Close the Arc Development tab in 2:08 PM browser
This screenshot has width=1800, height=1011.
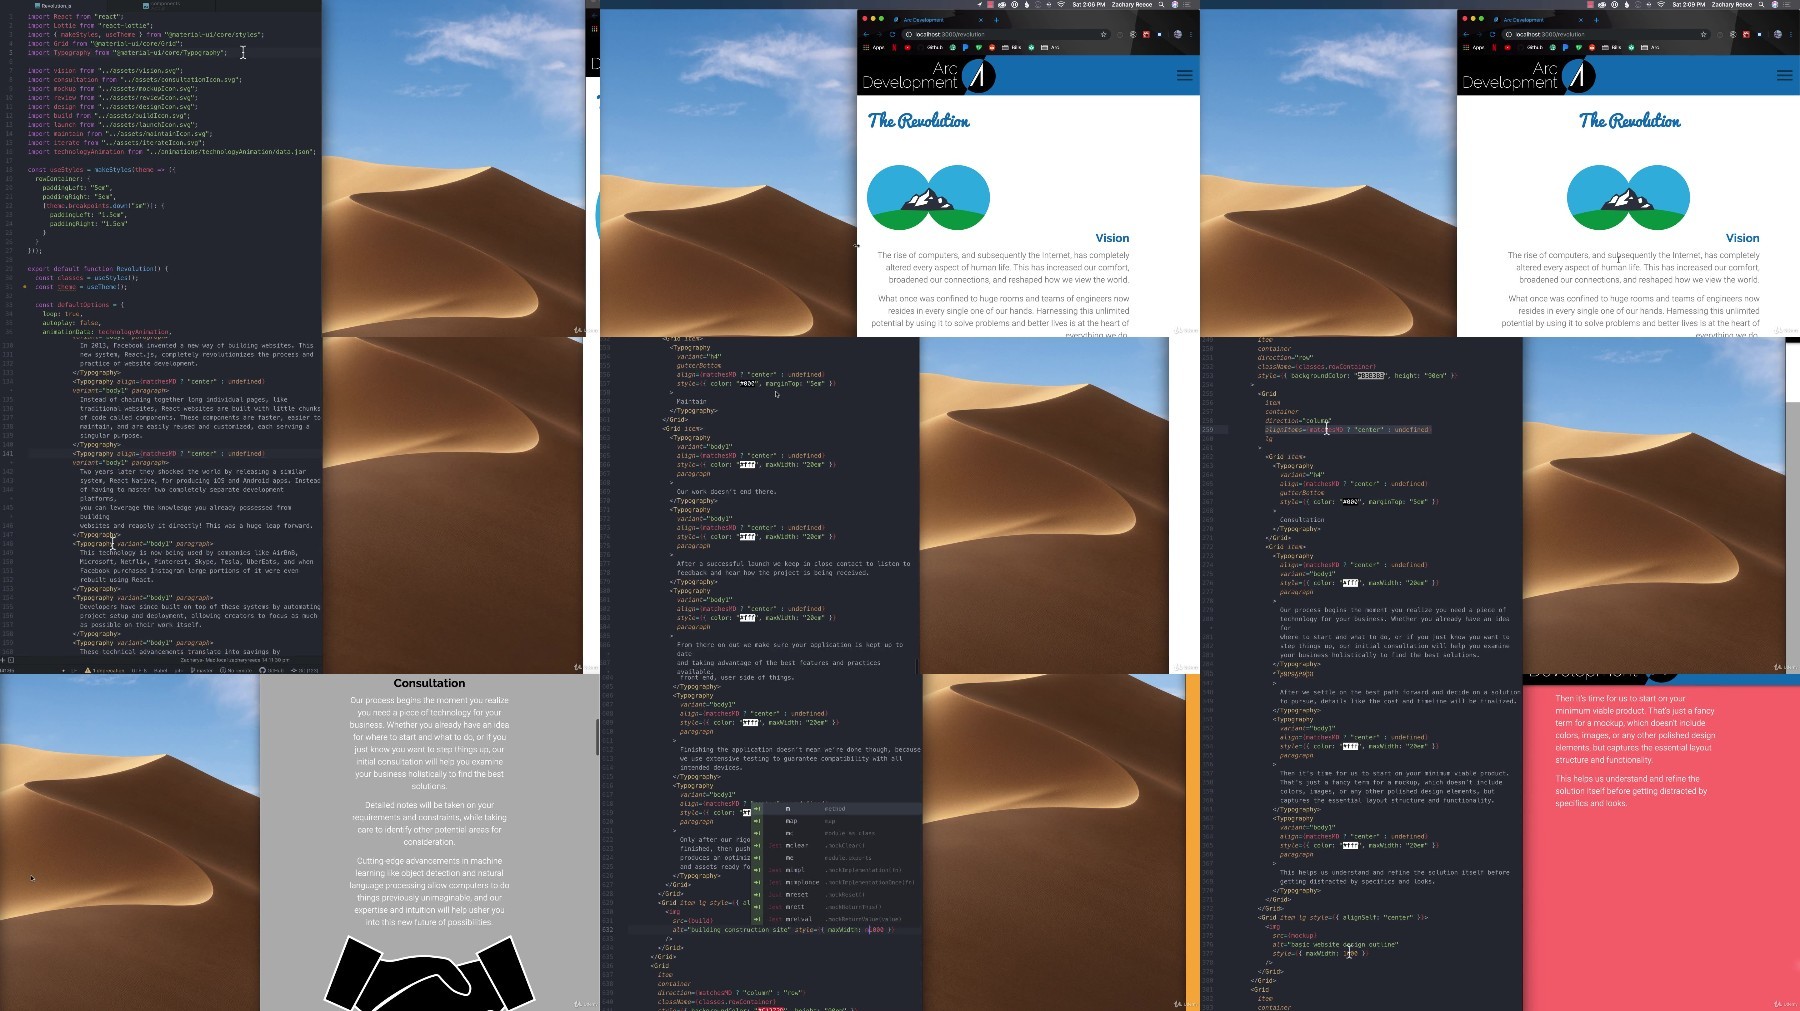pyautogui.click(x=981, y=20)
